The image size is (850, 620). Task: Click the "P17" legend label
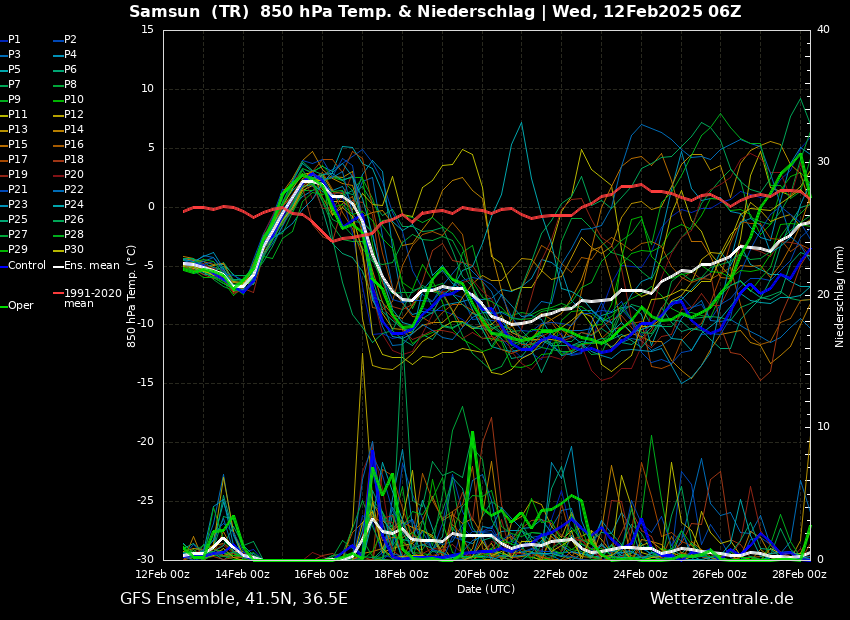[17, 159]
